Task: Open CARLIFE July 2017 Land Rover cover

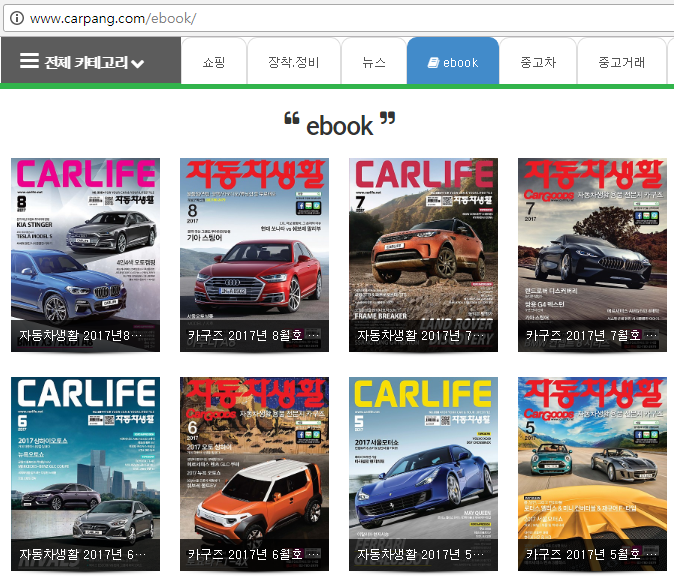Action: click(423, 255)
